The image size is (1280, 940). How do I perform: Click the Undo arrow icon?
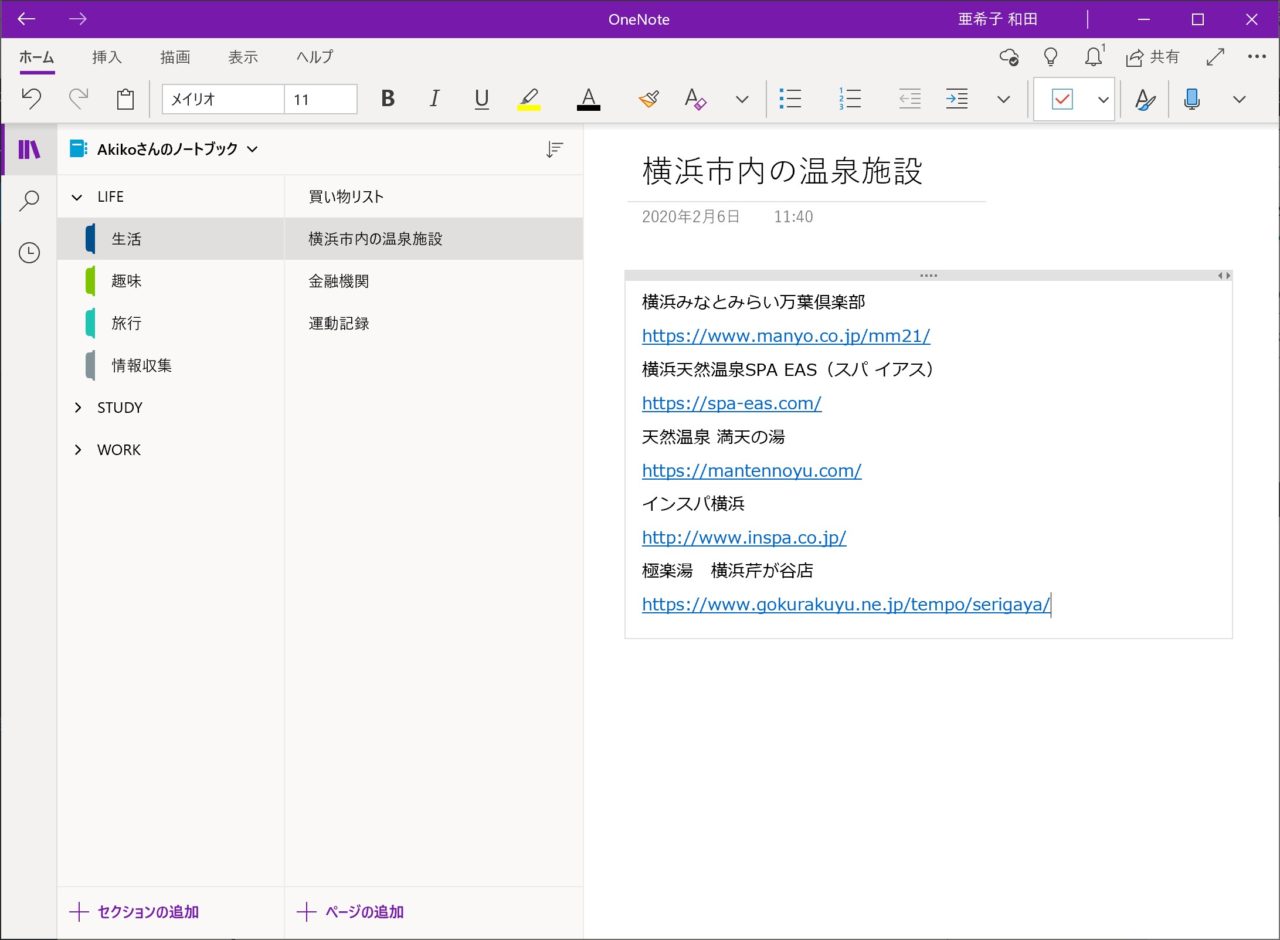[x=31, y=99]
